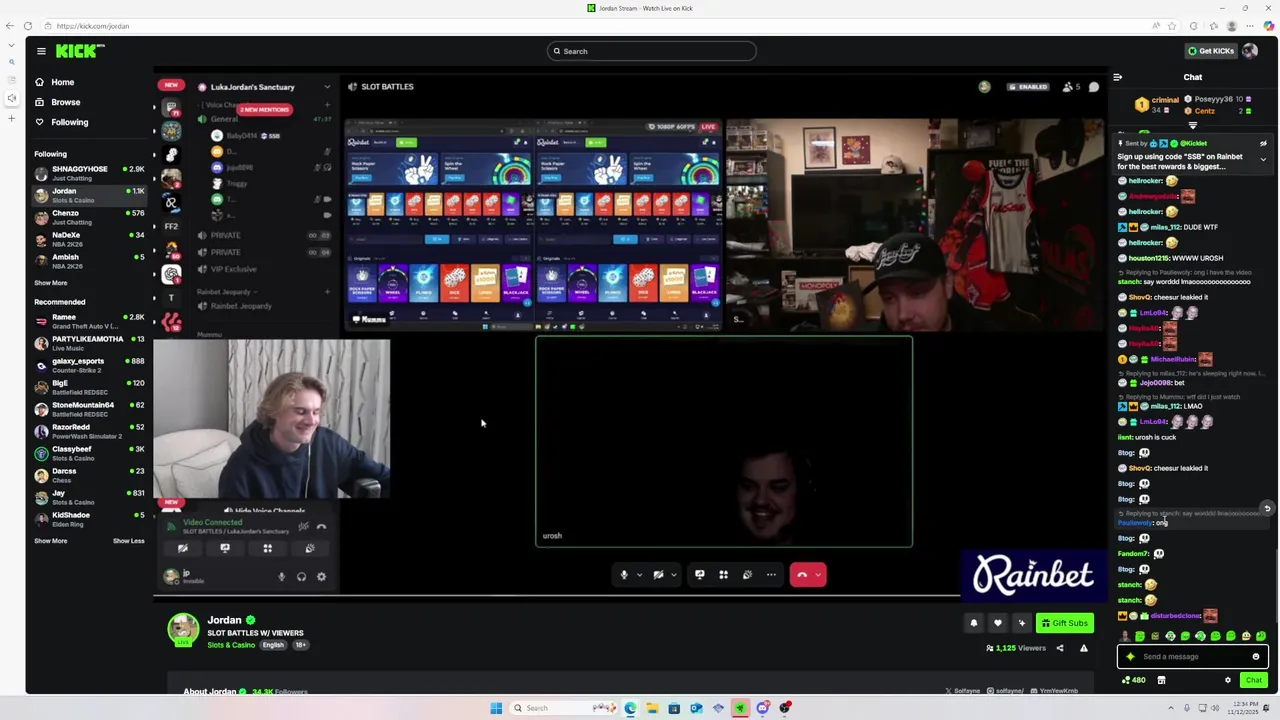Viewport: 1280px width, 720px height.
Task: Expand LukaJordan's Sanctuary server dropdown
Action: pyautogui.click(x=326, y=87)
